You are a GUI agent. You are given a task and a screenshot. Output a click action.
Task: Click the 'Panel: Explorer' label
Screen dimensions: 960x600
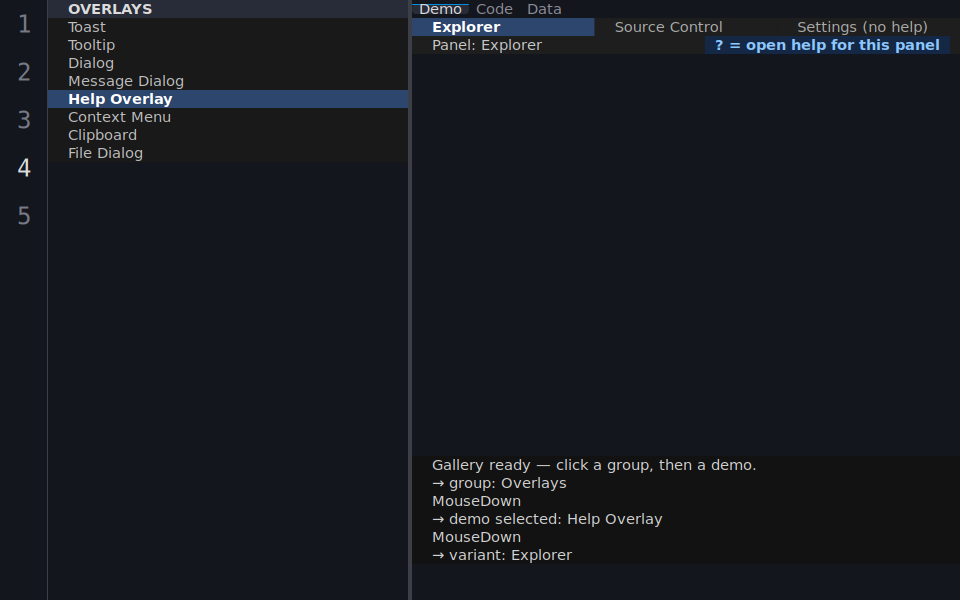(487, 45)
